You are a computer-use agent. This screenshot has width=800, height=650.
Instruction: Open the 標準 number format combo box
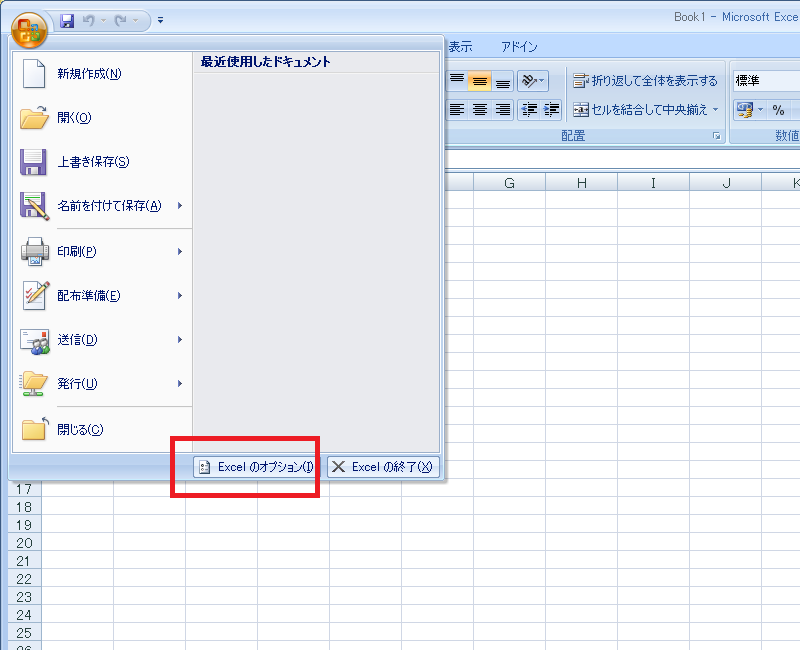point(766,81)
